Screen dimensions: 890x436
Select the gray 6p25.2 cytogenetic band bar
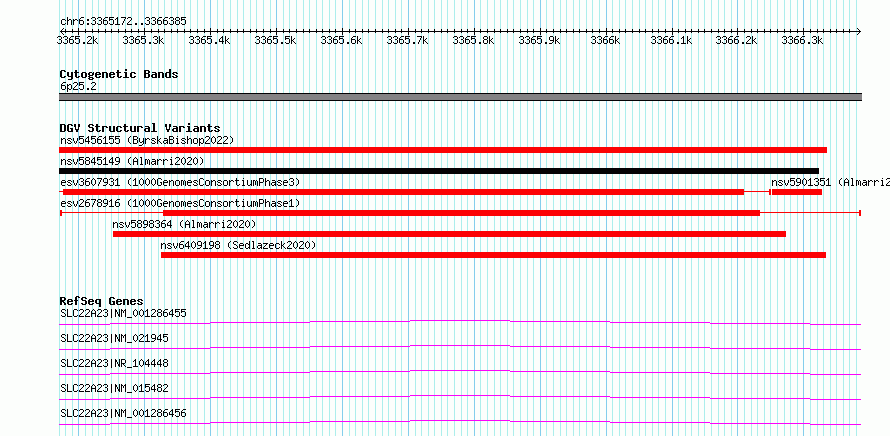coord(460,97)
